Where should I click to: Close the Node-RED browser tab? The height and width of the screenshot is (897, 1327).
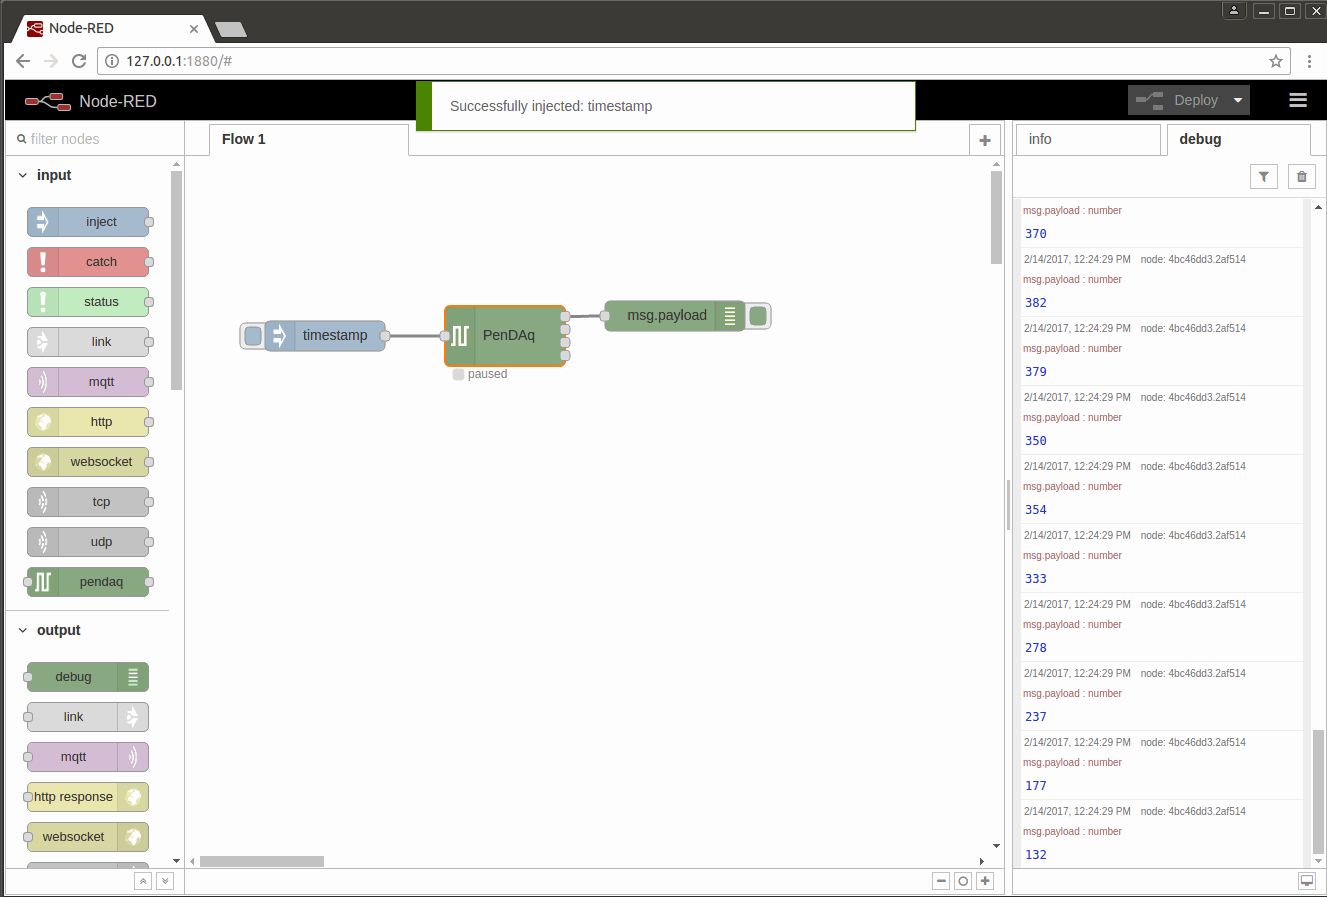pos(194,29)
